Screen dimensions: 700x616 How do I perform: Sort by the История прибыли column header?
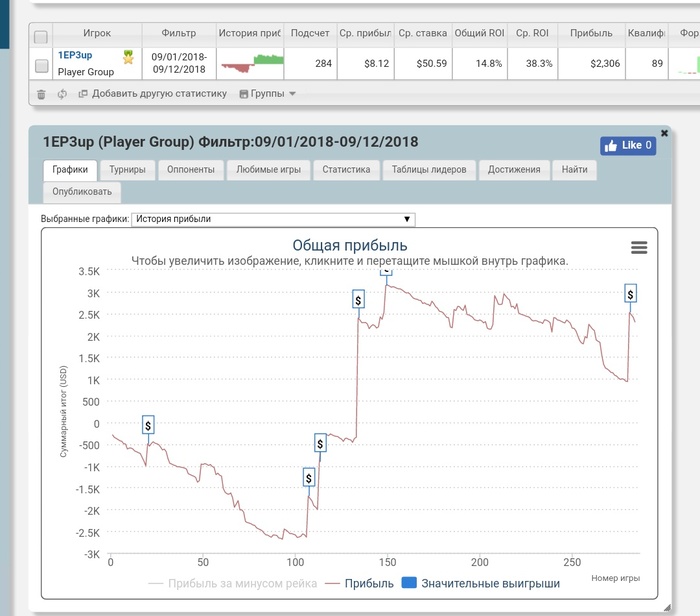pyautogui.click(x=250, y=33)
